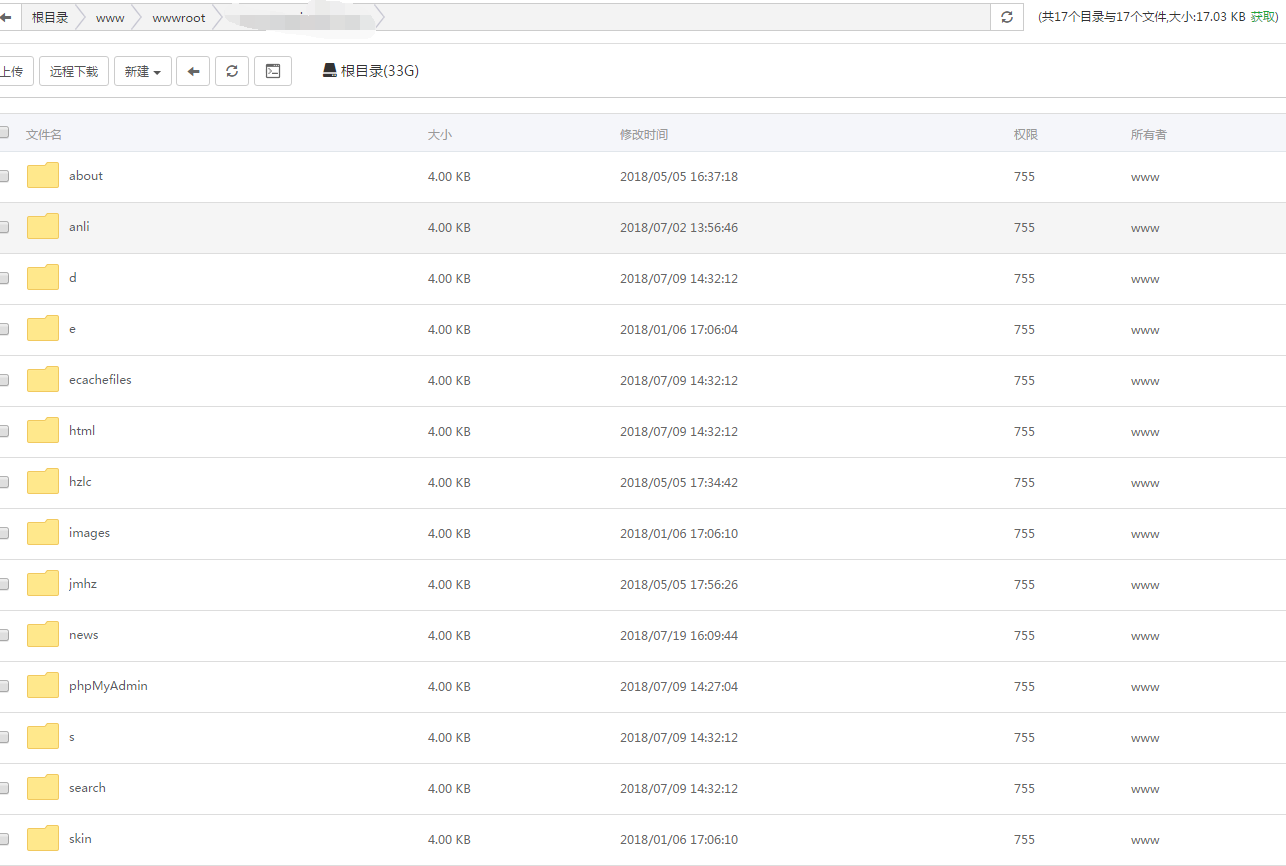Click the www owner of hzlc row
The height and width of the screenshot is (866, 1286).
point(1145,483)
